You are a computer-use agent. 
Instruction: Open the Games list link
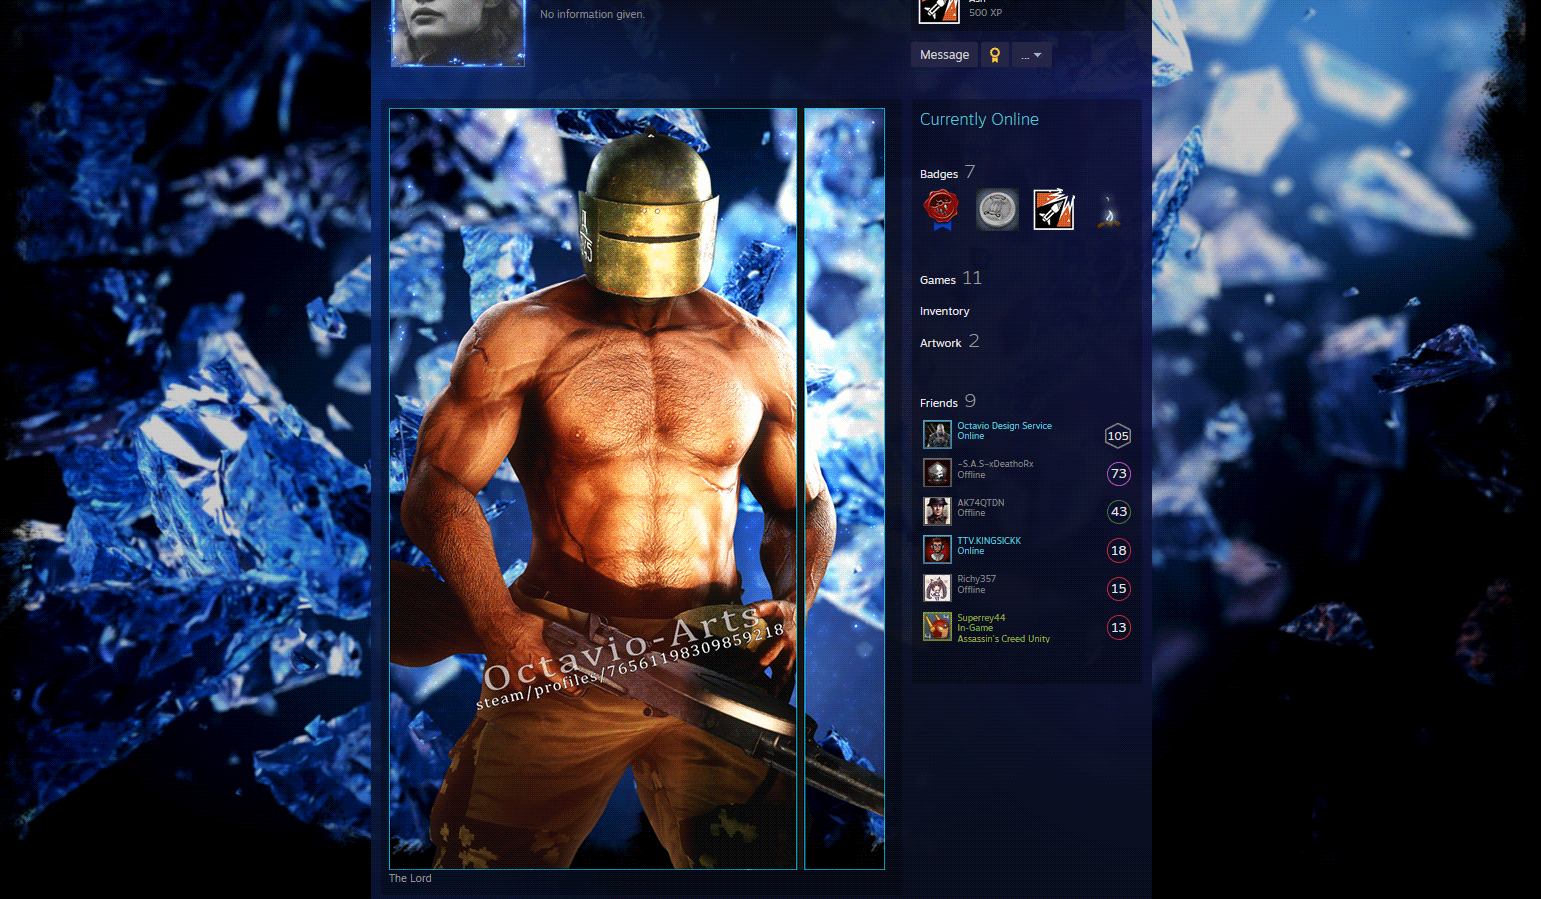point(938,280)
